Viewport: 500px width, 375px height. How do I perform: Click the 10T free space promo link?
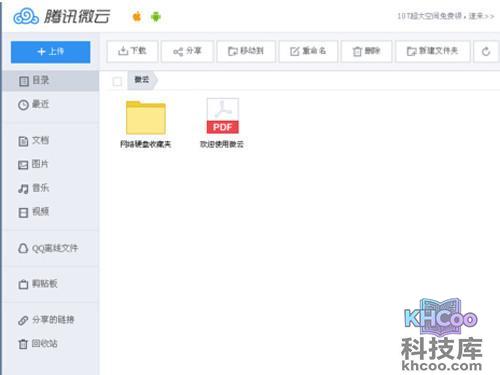tap(446, 16)
